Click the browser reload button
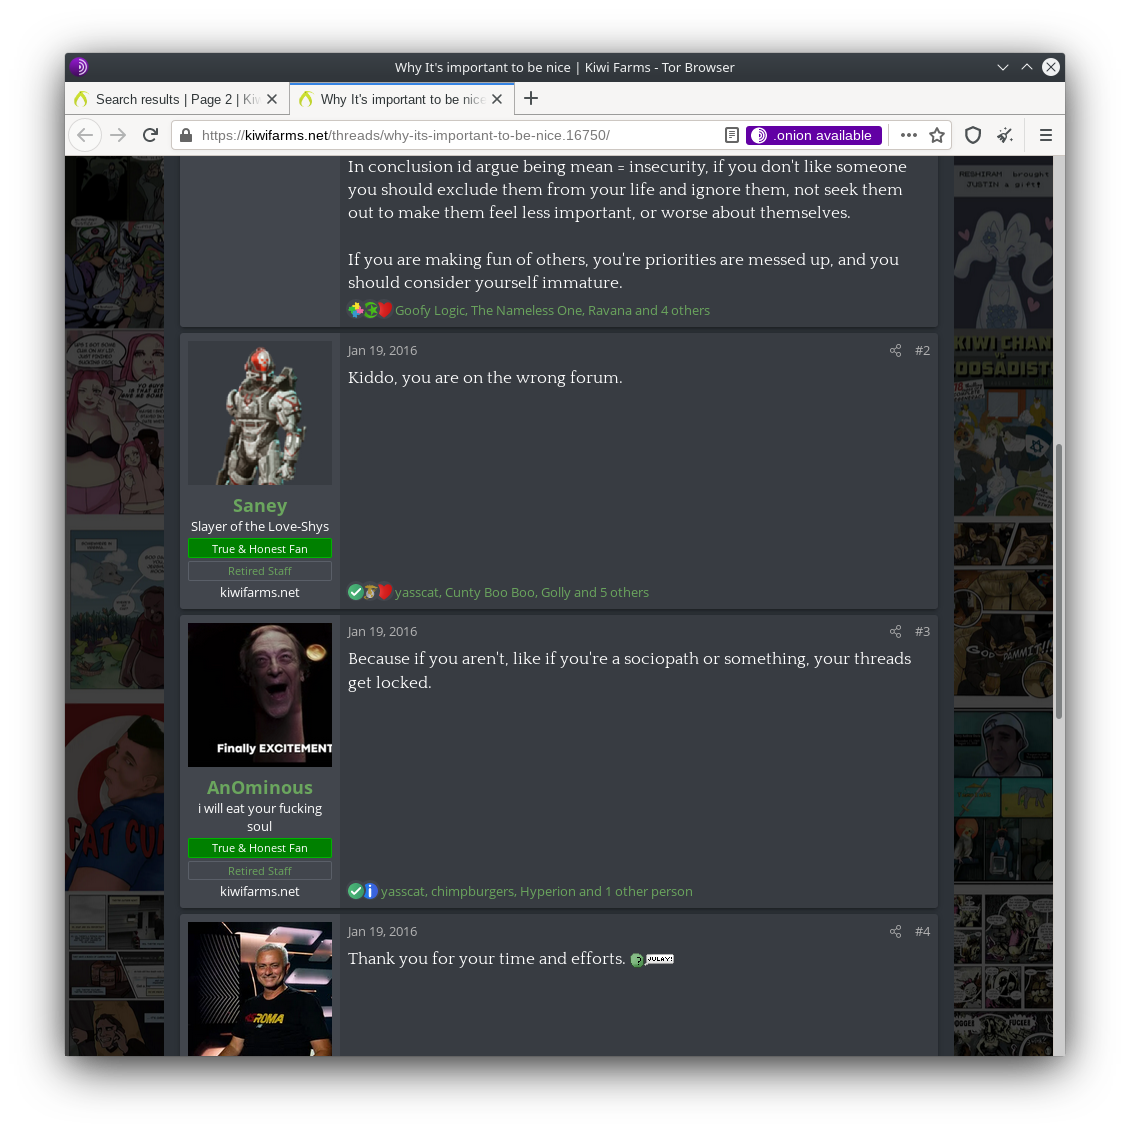Viewport: 1130px width, 1133px height. pyautogui.click(x=150, y=135)
